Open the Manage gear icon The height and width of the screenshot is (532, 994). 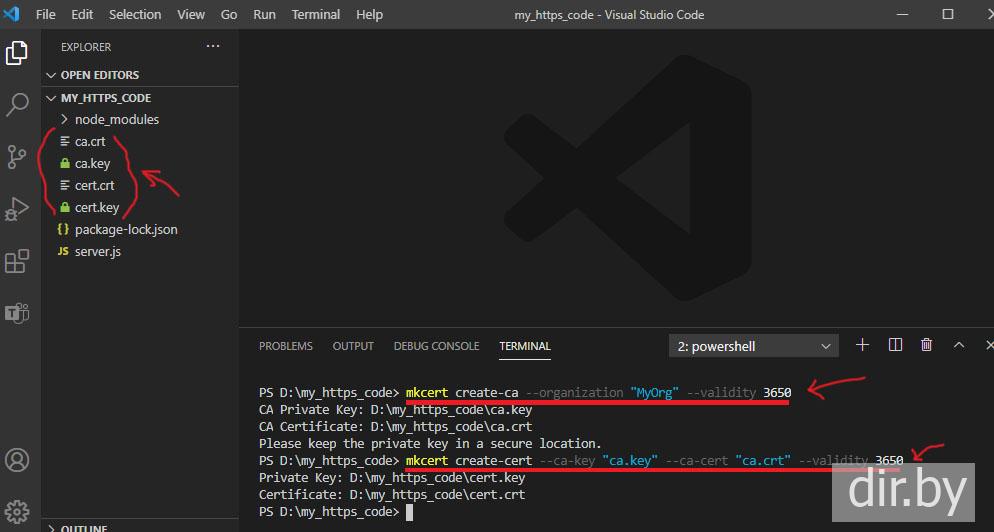(x=17, y=512)
